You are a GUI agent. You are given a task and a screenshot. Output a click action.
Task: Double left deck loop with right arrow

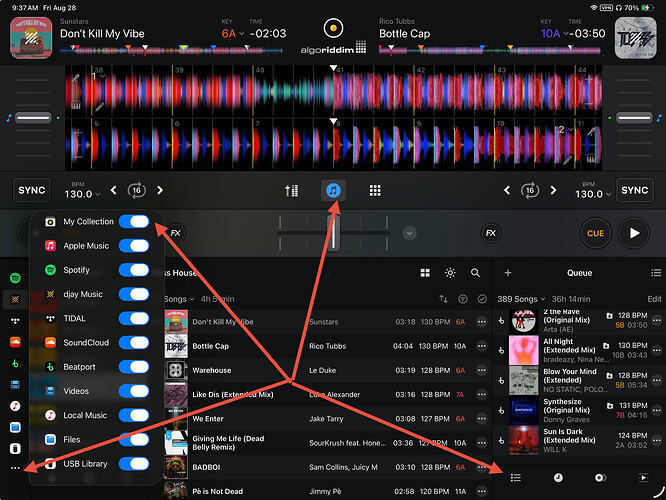coord(160,190)
